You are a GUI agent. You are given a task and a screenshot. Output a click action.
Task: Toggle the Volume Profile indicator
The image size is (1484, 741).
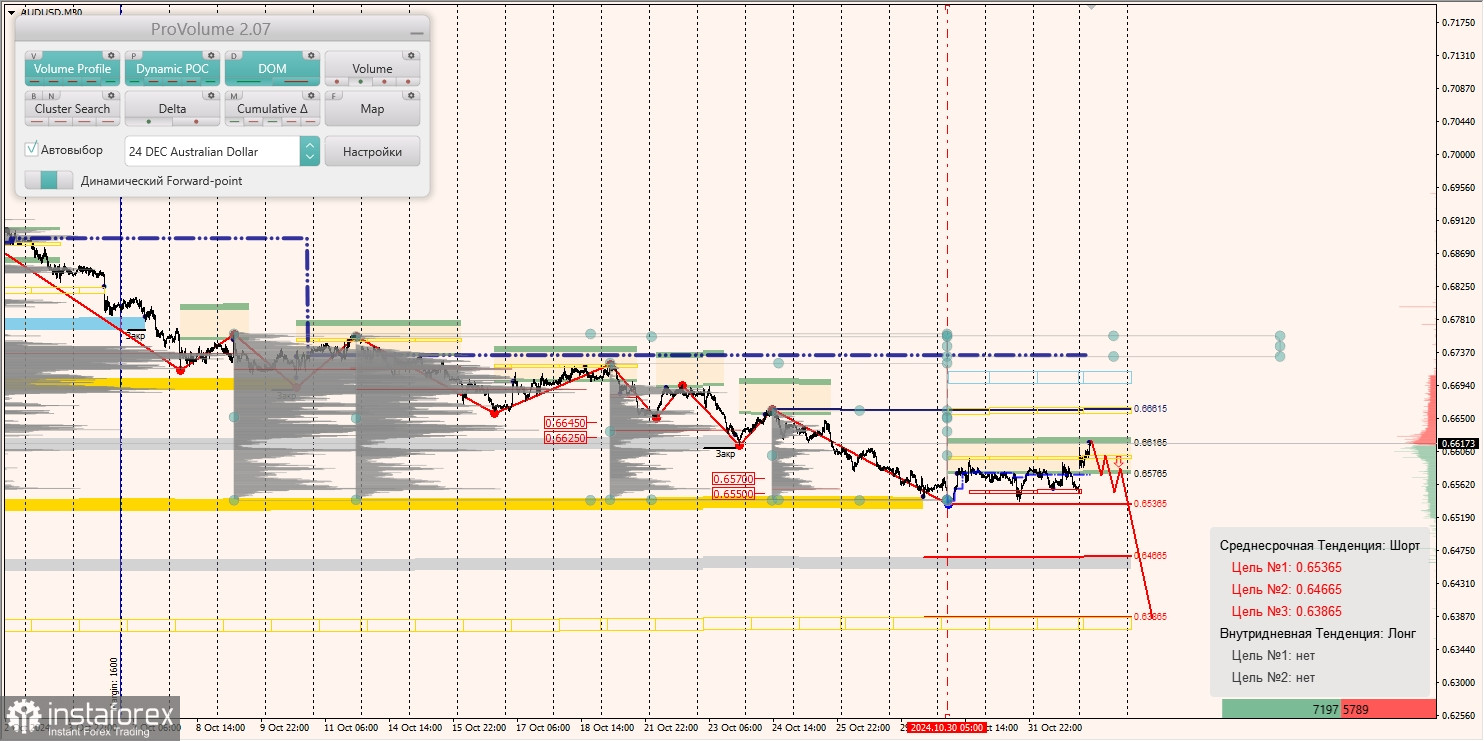[x=72, y=69]
